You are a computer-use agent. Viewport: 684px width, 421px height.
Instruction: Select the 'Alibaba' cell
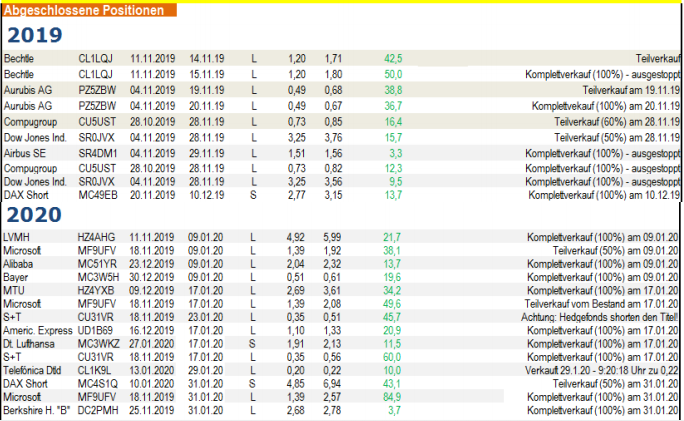coord(18,264)
